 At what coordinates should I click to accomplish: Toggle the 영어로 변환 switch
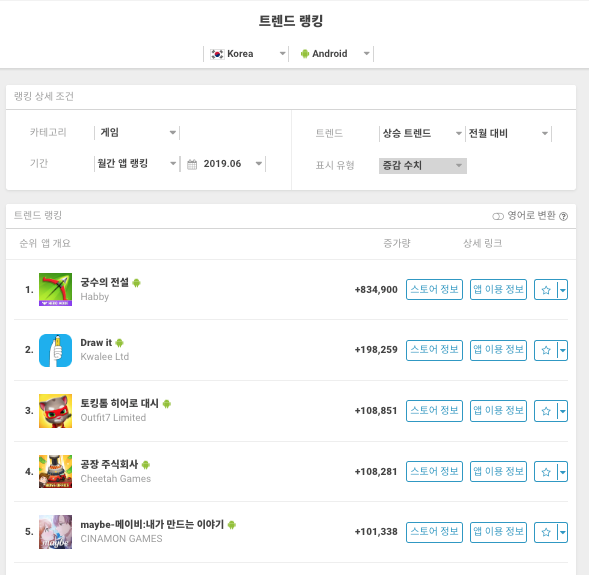(498, 216)
